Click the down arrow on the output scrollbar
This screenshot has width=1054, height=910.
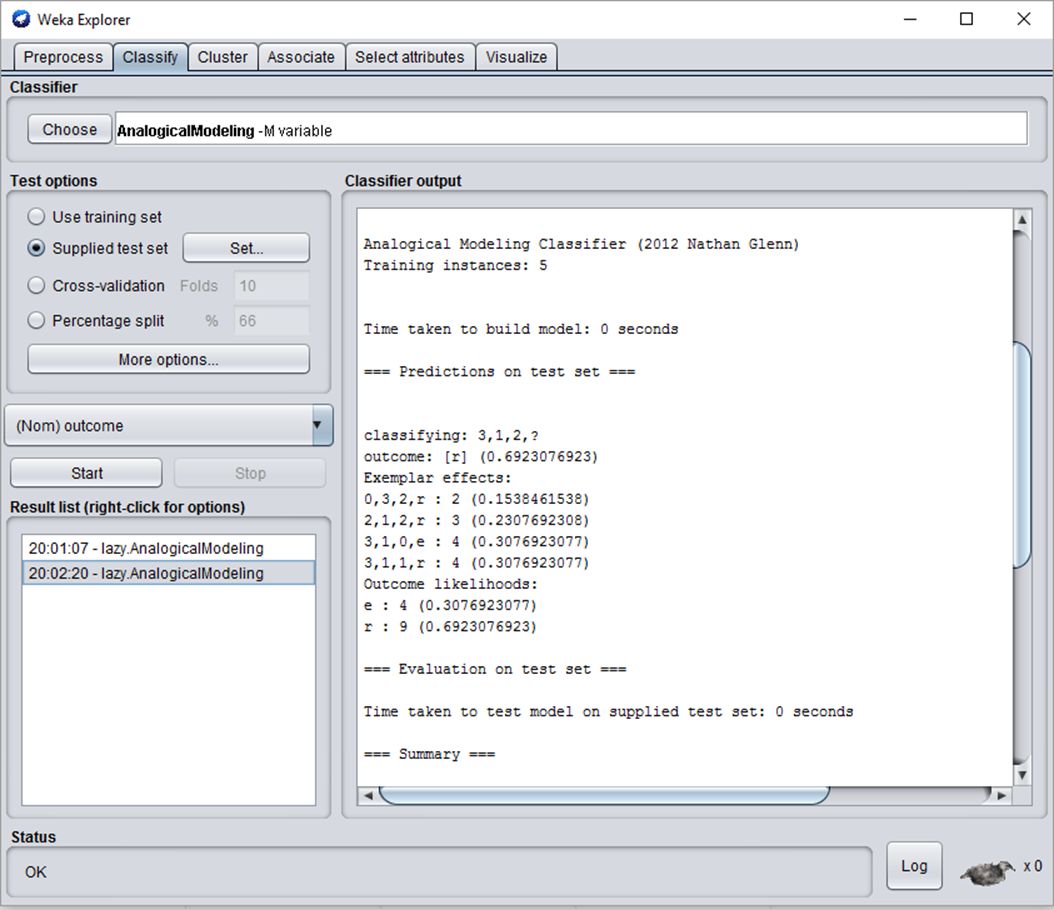tap(1021, 772)
